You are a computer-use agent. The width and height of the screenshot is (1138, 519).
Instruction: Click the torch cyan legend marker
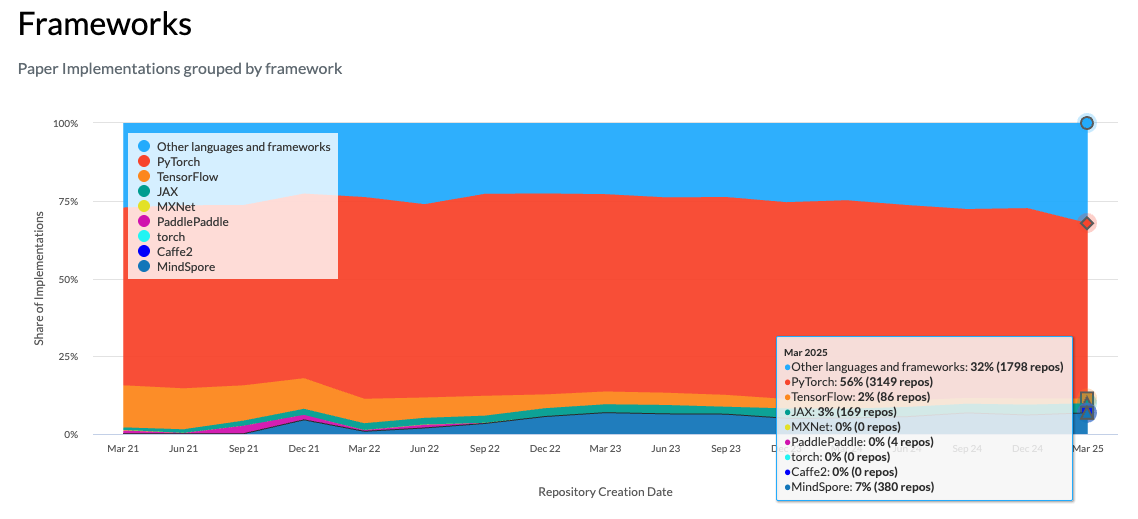pos(144,237)
